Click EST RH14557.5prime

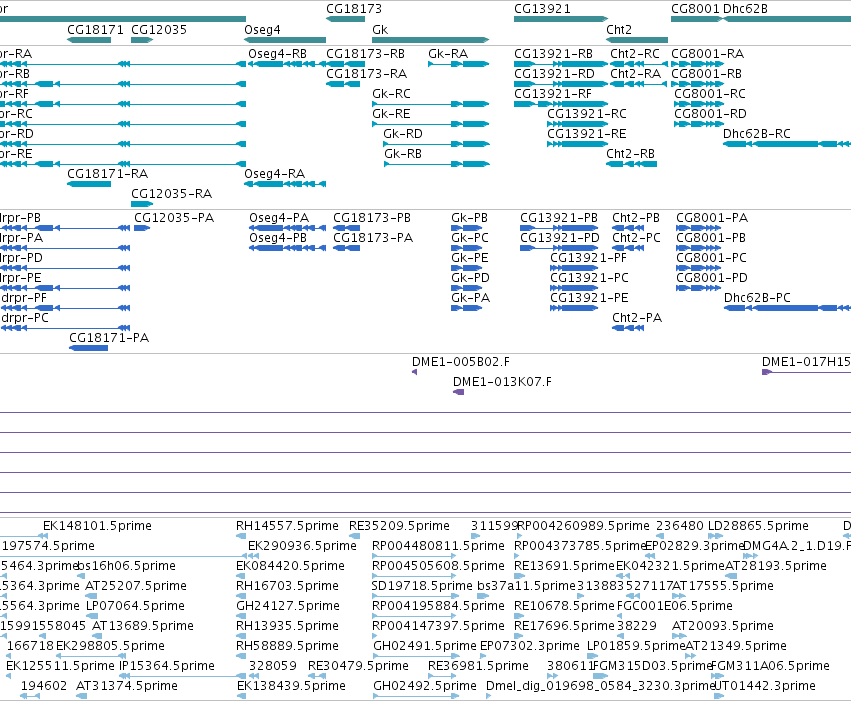click(287, 526)
